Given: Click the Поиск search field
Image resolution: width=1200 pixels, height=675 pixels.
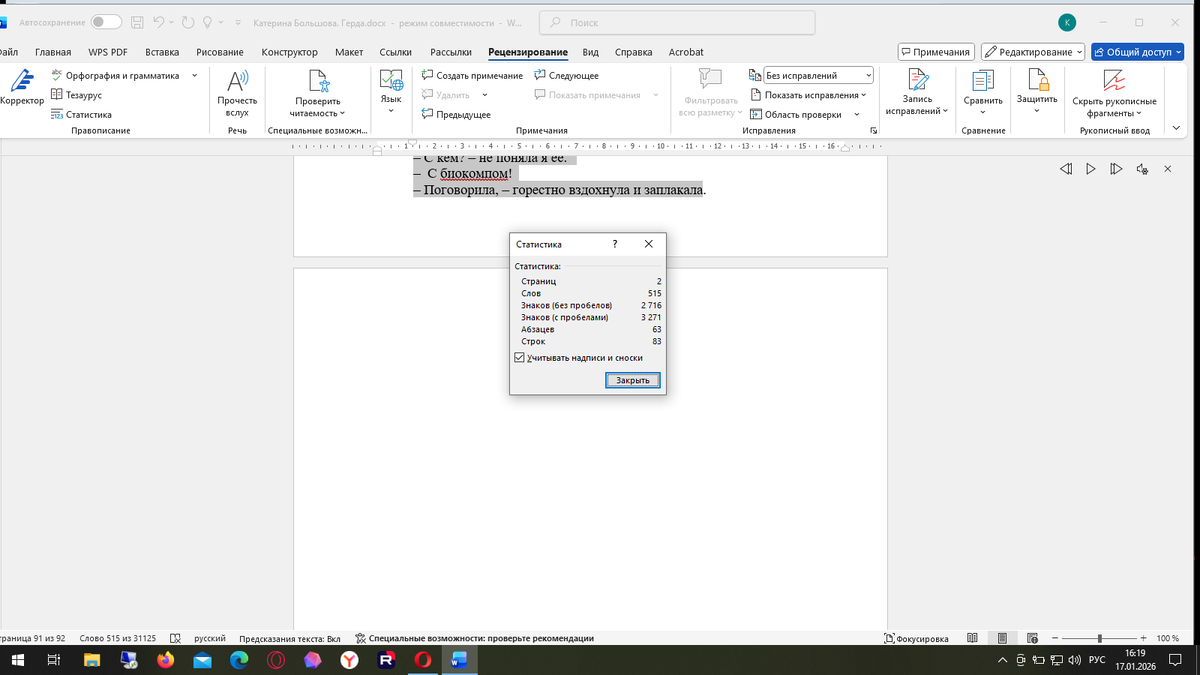Looking at the screenshot, I should [676, 22].
